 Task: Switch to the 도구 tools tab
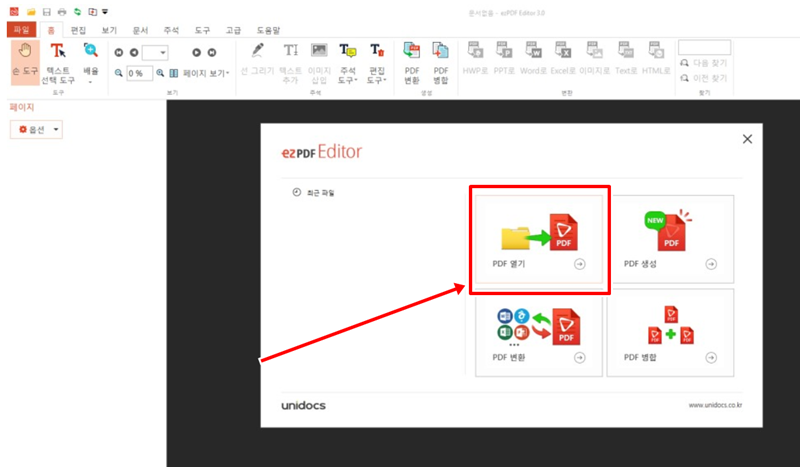(203, 30)
